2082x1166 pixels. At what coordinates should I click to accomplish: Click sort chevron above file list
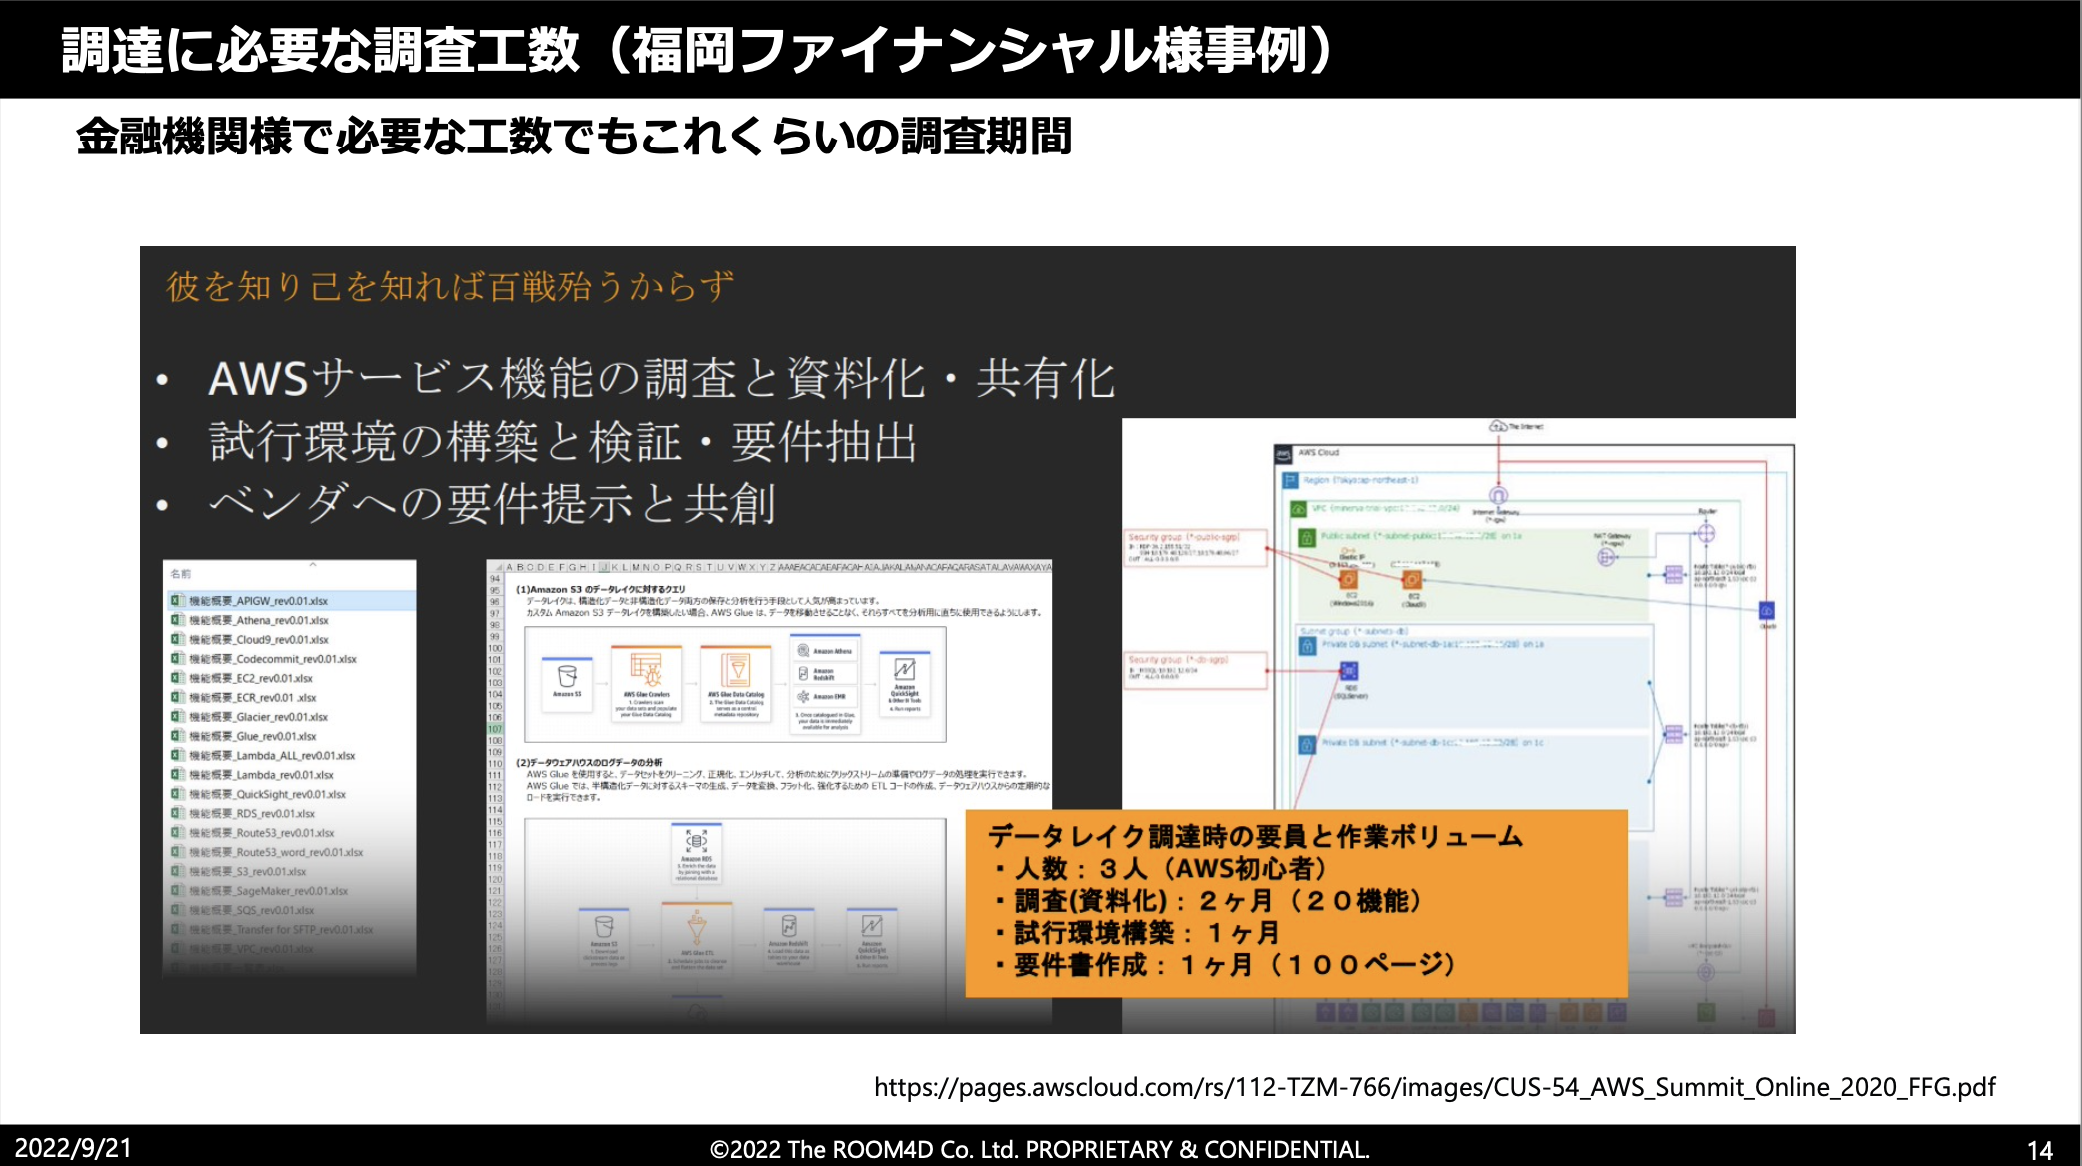pyautogui.click(x=313, y=565)
